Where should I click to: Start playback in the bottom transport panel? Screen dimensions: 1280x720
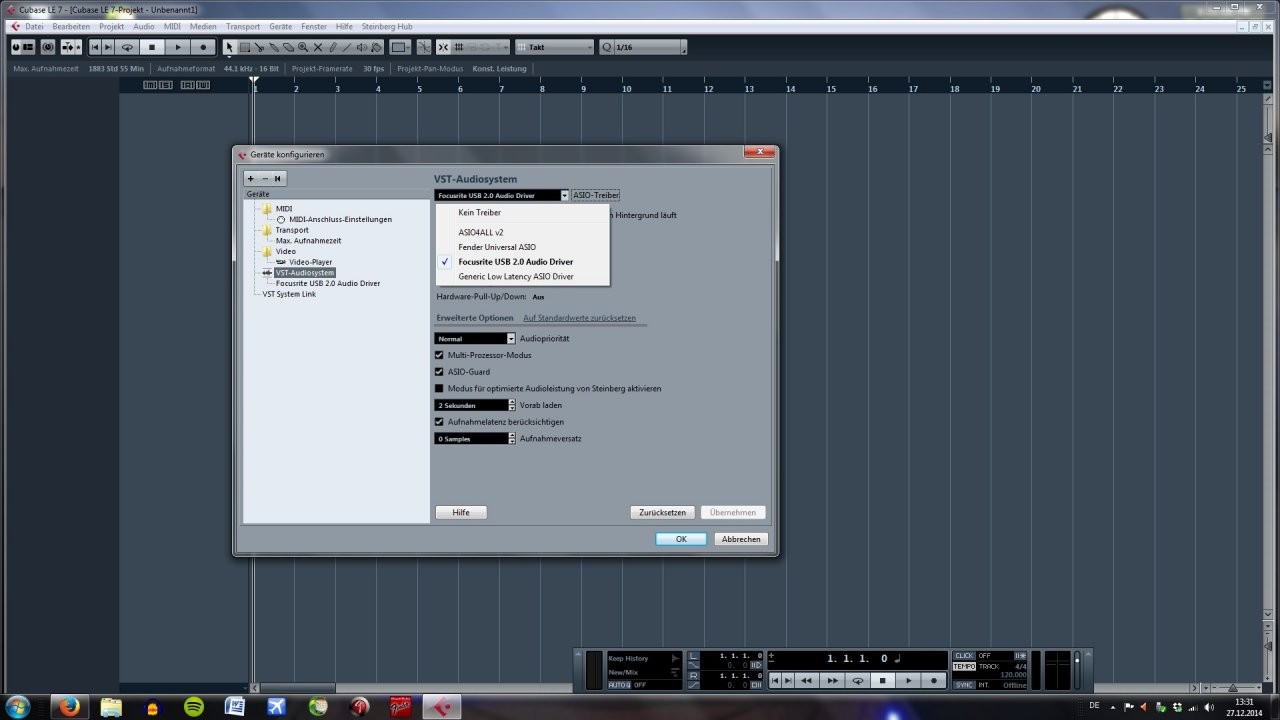(x=908, y=680)
